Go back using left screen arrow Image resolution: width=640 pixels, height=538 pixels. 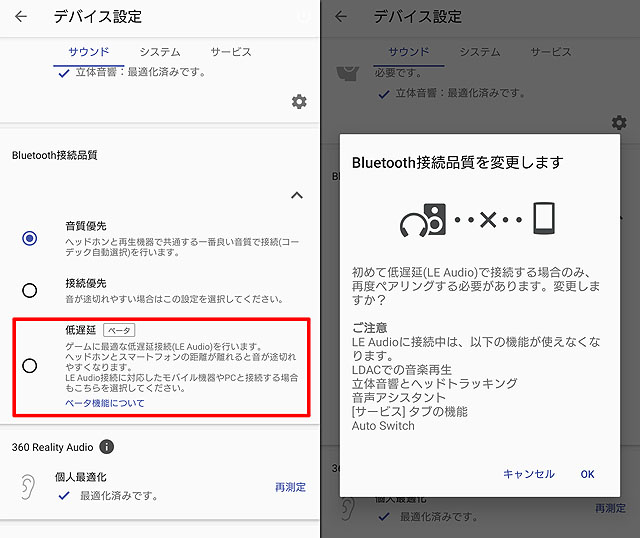pyautogui.click(x=21, y=16)
